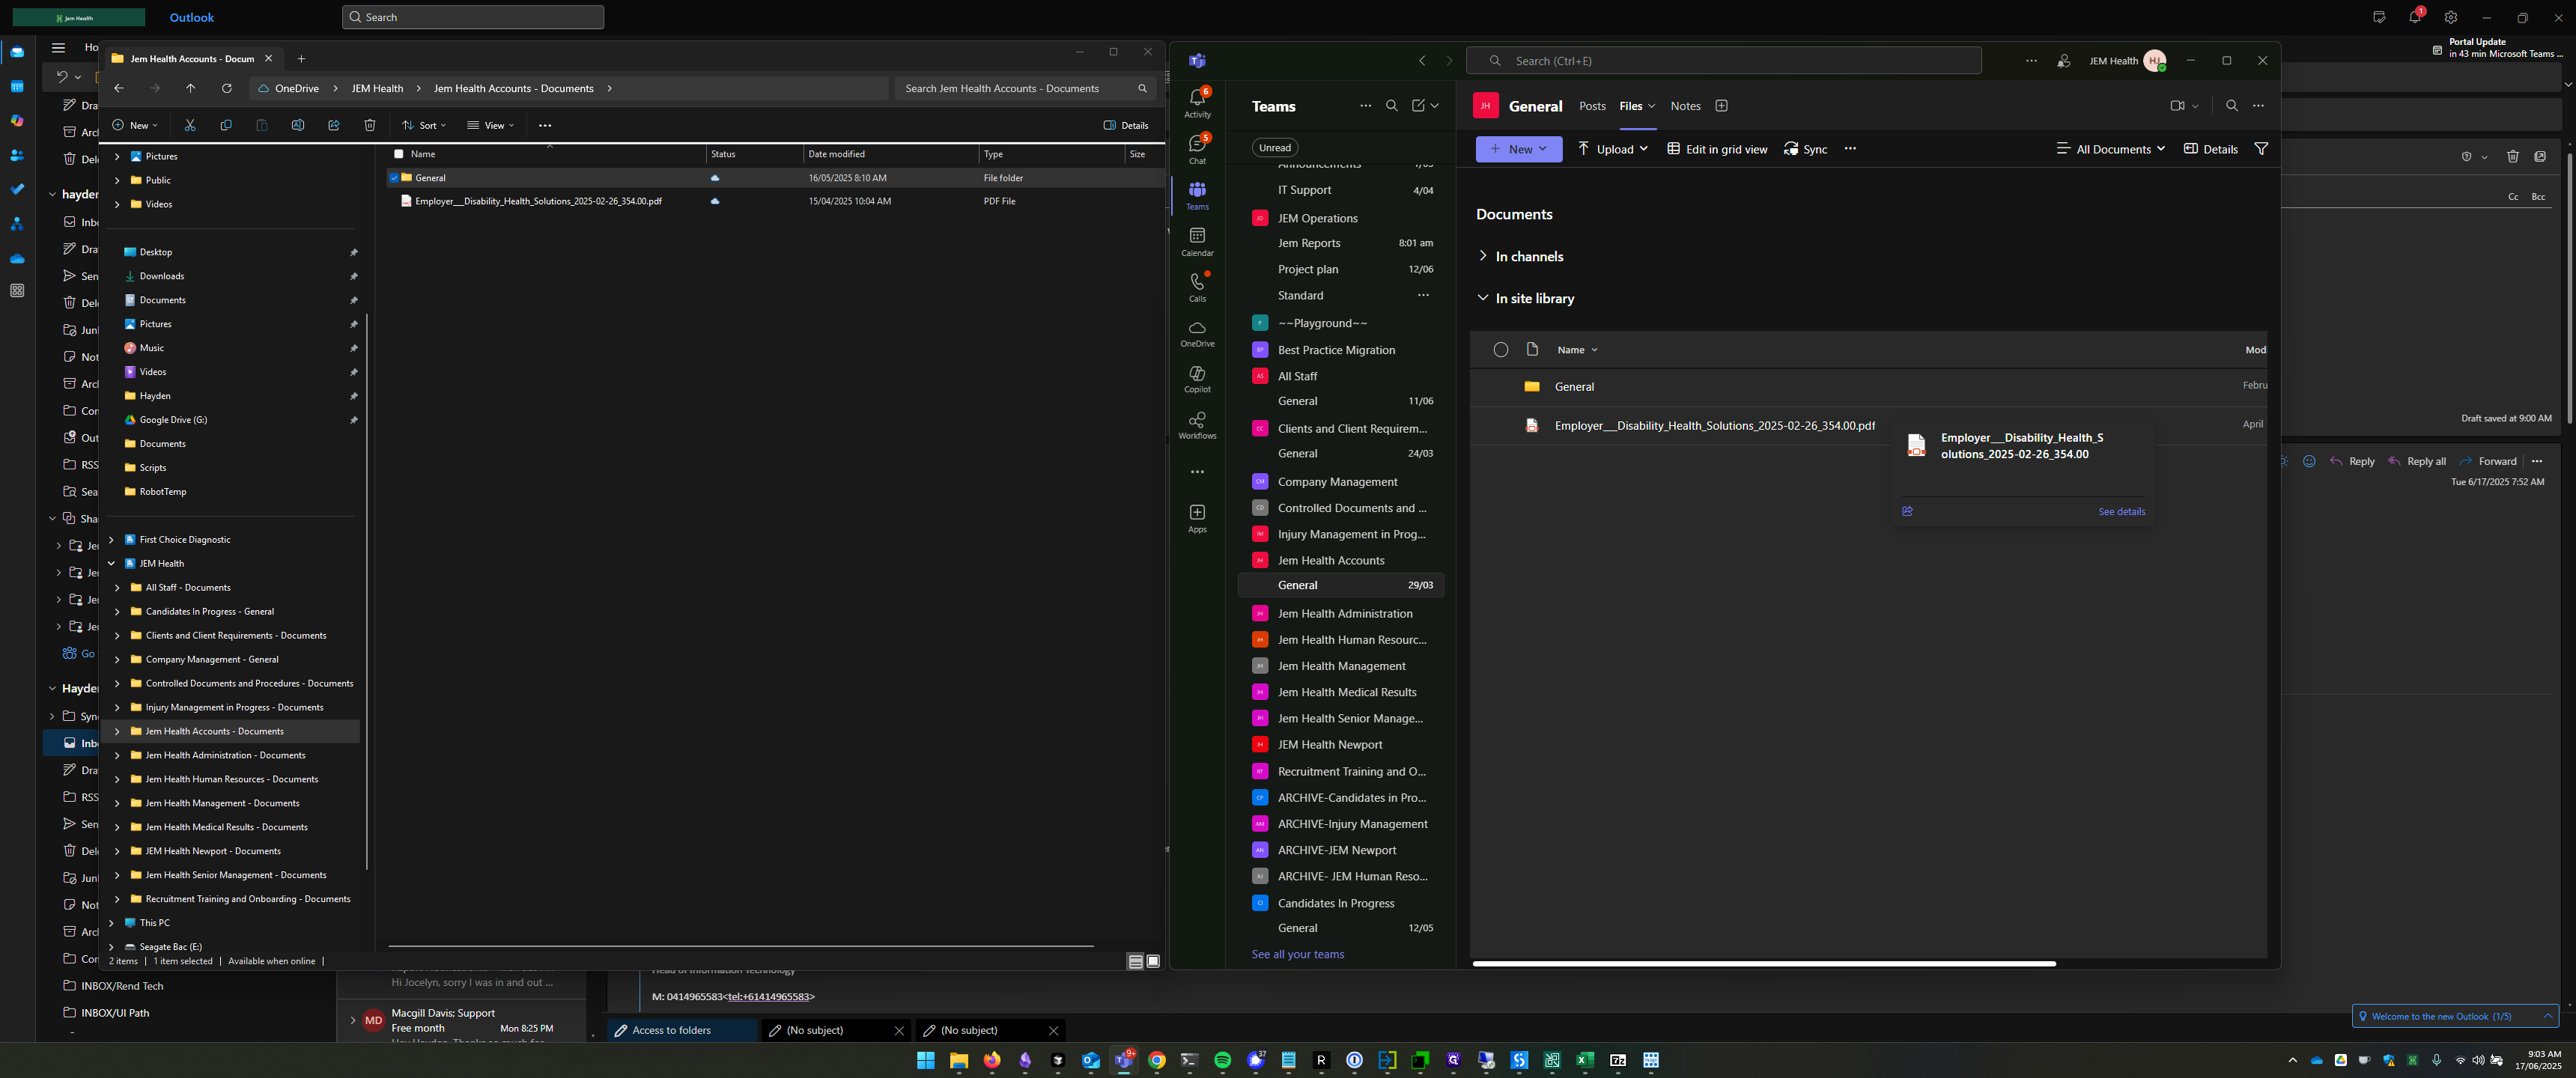The image size is (2576, 1078).
Task: Open Sort dropdown in File Explorer
Action: [x=424, y=125]
